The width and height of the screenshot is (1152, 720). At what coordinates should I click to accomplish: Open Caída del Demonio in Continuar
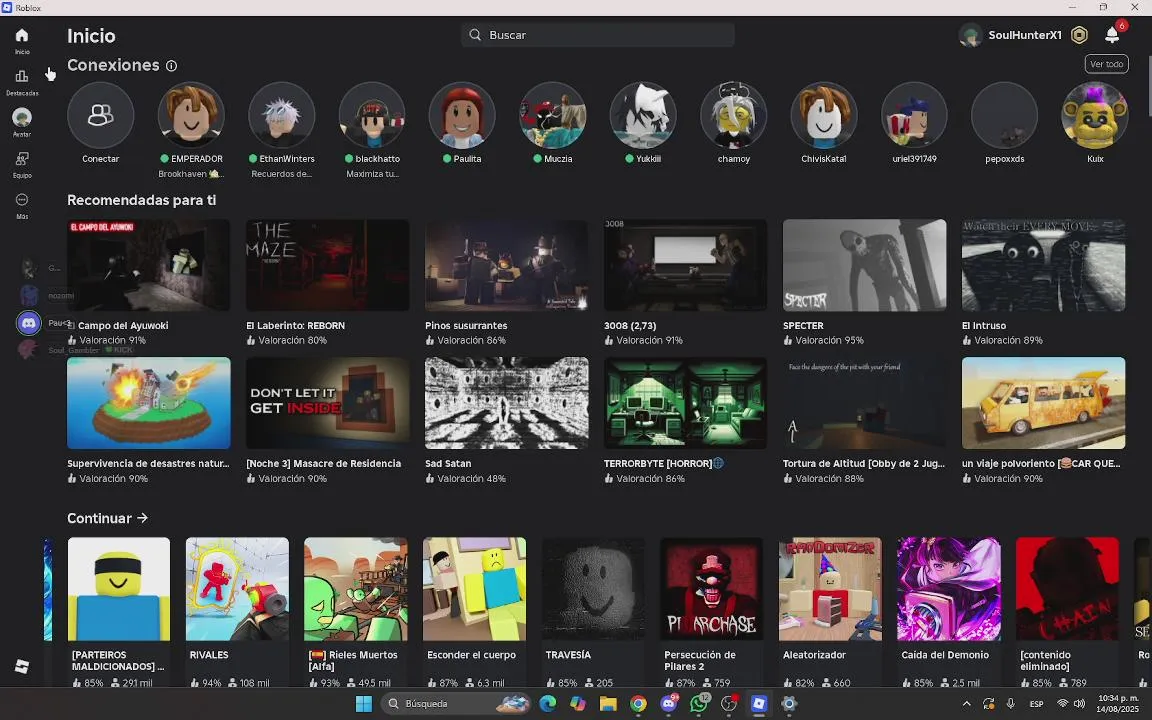coord(948,589)
